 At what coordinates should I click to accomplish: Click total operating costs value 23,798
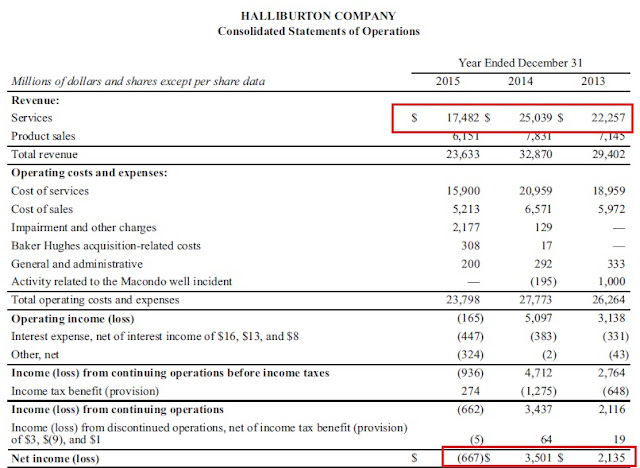(463, 300)
